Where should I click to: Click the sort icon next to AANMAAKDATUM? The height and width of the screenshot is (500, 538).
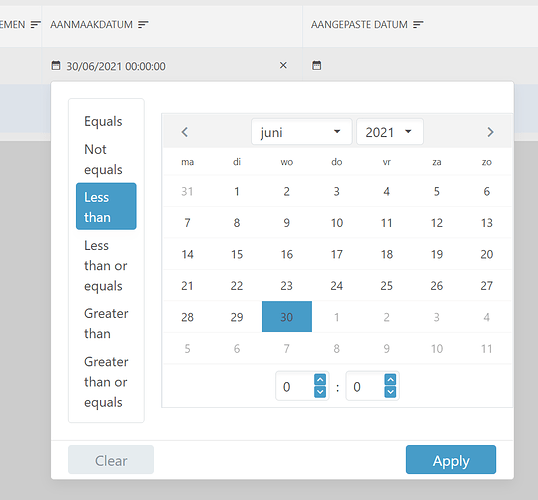(x=143, y=24)
